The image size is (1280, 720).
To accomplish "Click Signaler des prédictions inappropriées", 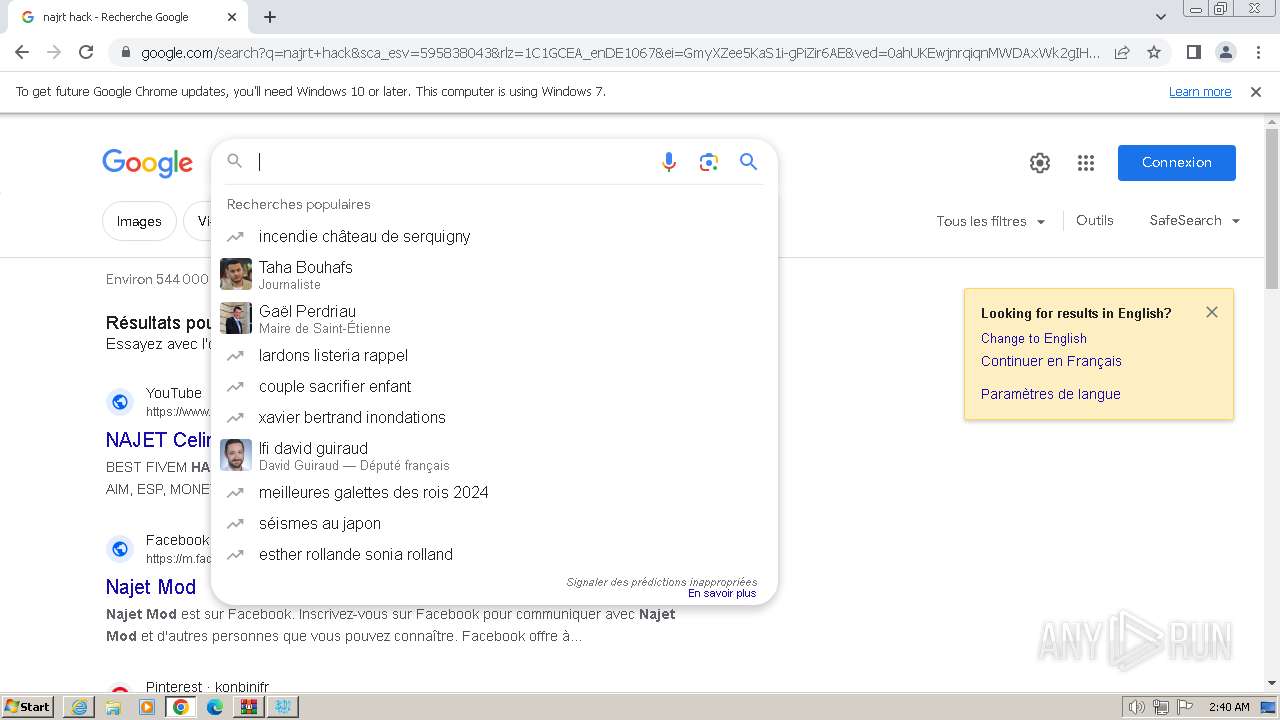I will (x=662, y=582).
